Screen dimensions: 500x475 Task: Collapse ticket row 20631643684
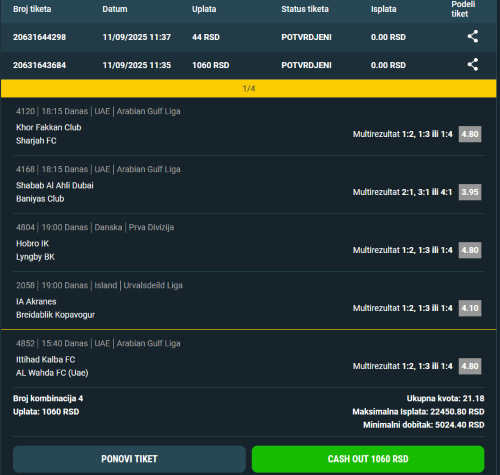[249, 65]
